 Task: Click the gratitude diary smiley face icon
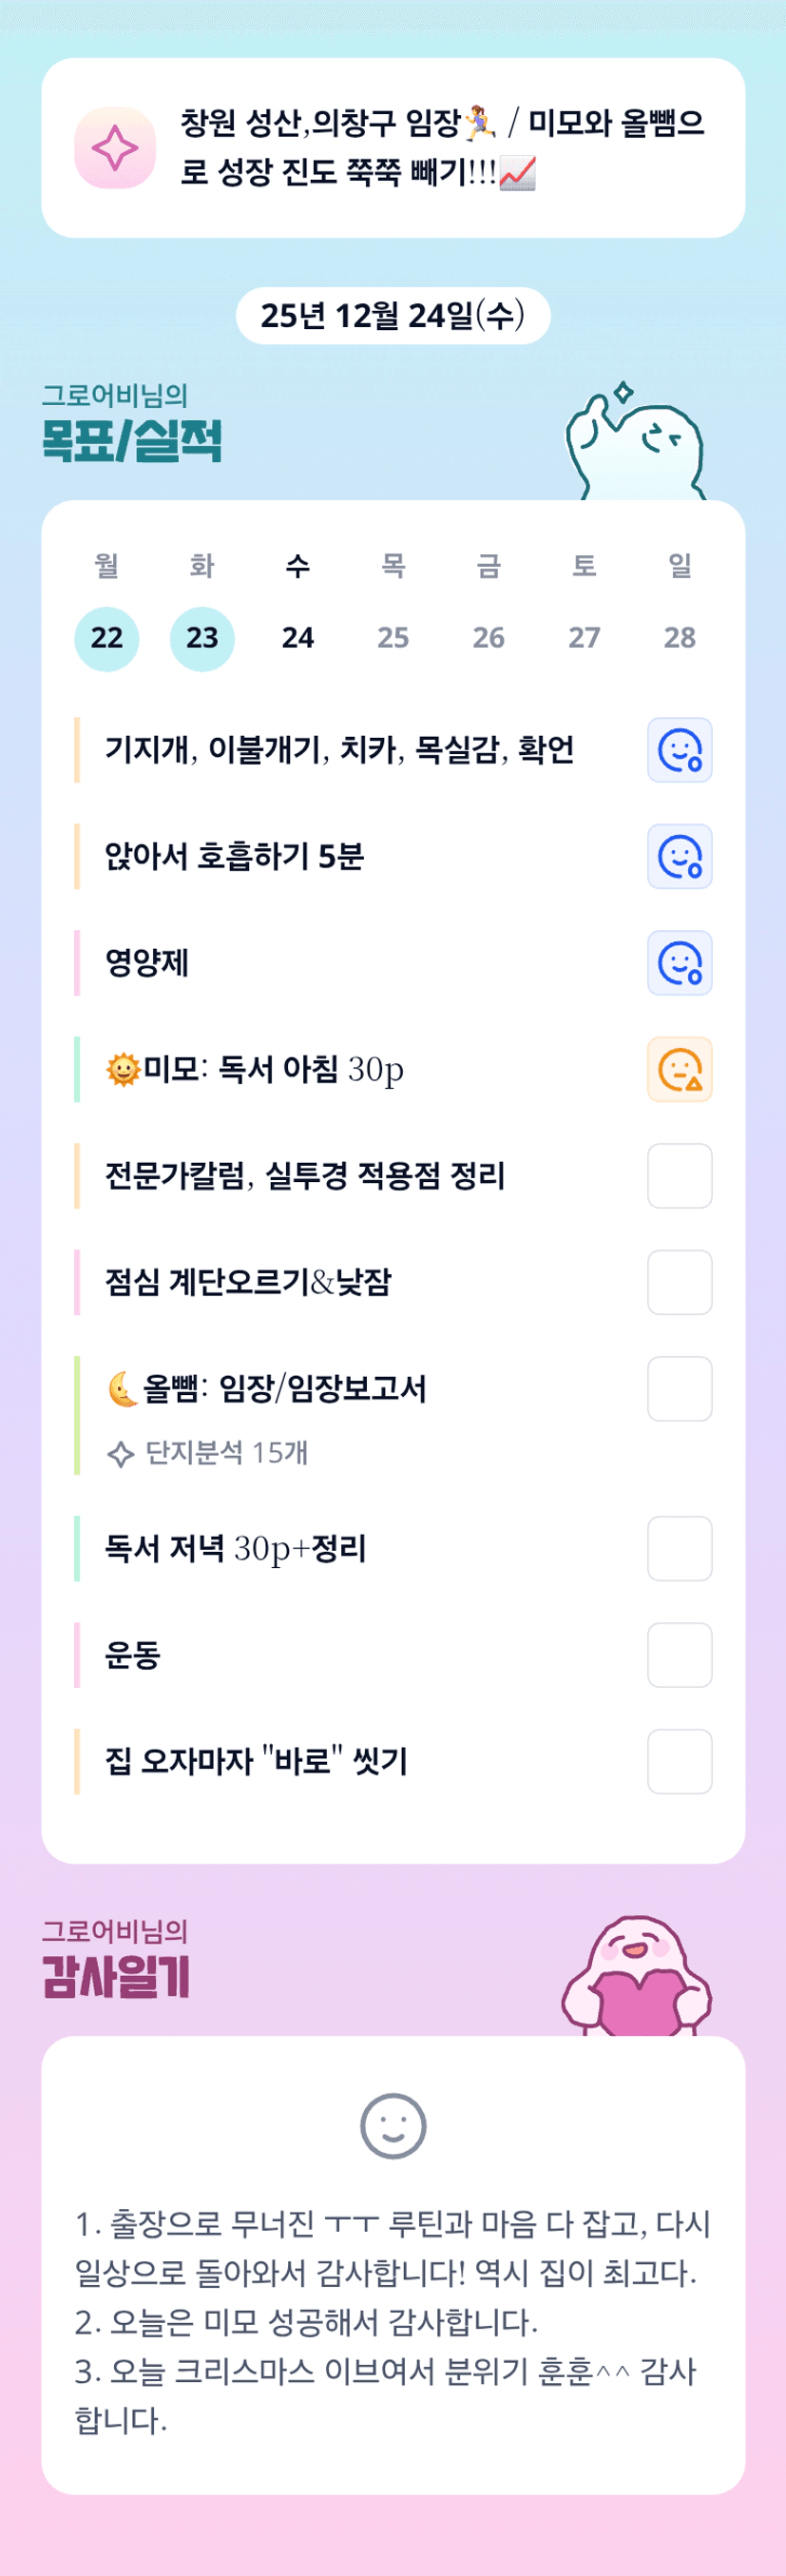tap(393, 2126)
